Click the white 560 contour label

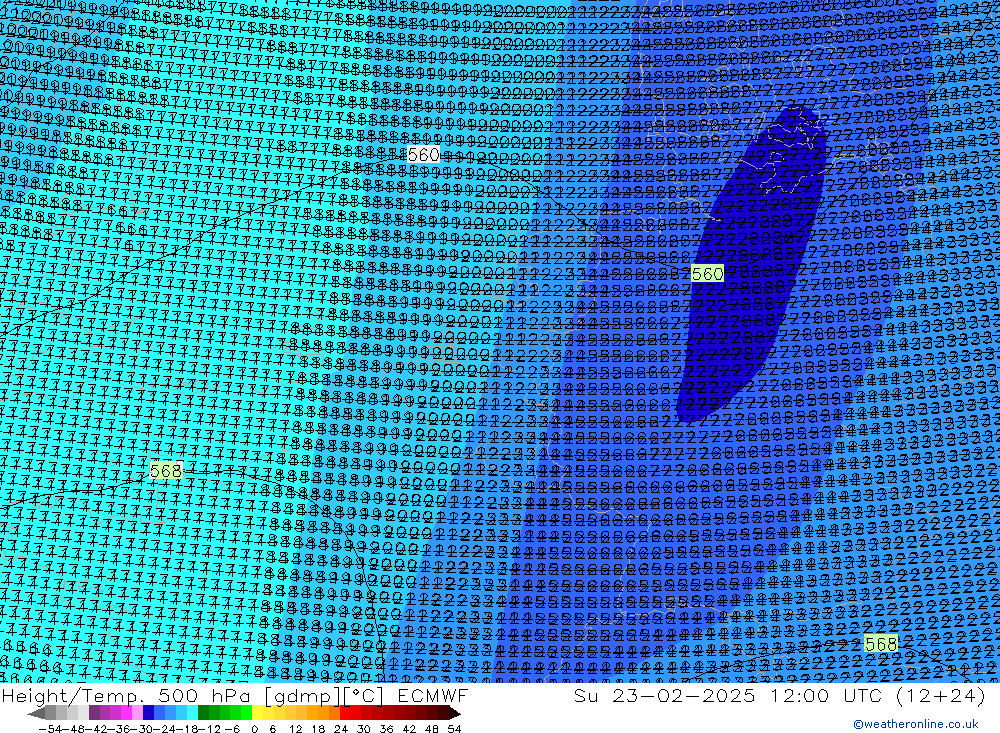coord(423,154)
